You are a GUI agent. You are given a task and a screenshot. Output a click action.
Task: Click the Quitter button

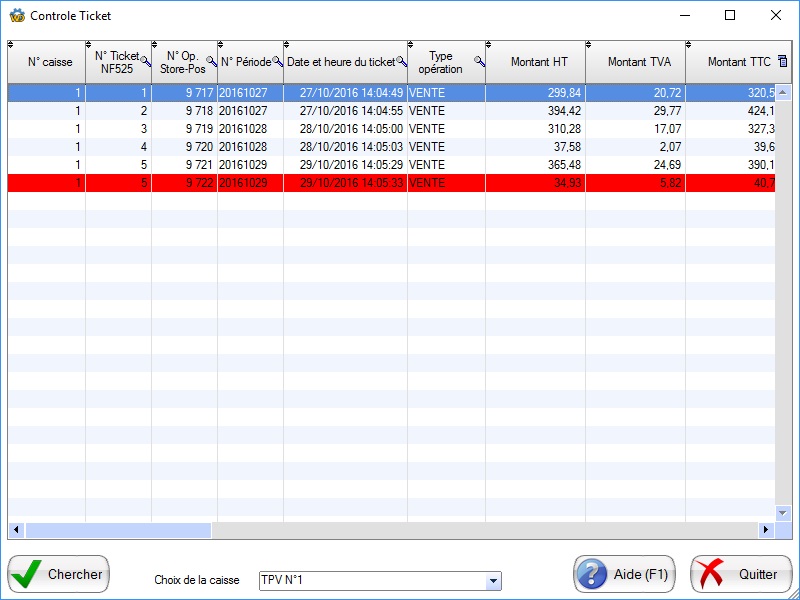tap(741, 574)
